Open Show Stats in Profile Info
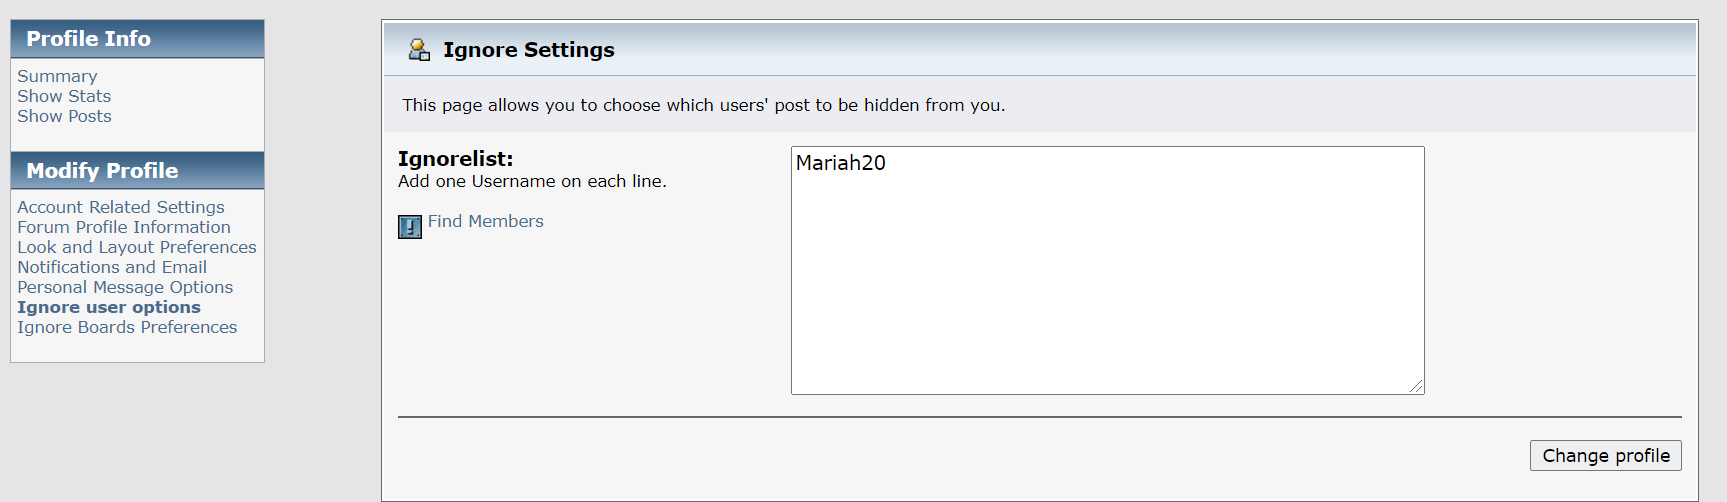1727x502 pixels. [x=64, y=96]
